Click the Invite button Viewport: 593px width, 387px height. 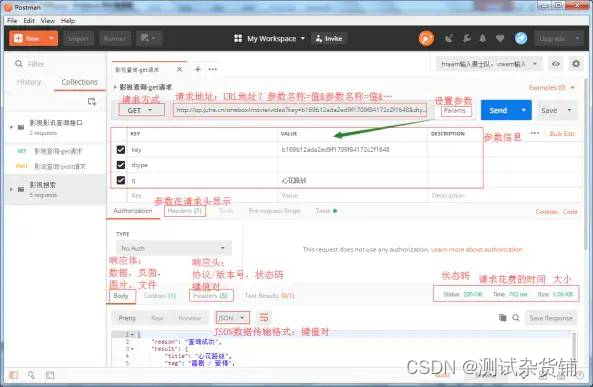point(329,39)
